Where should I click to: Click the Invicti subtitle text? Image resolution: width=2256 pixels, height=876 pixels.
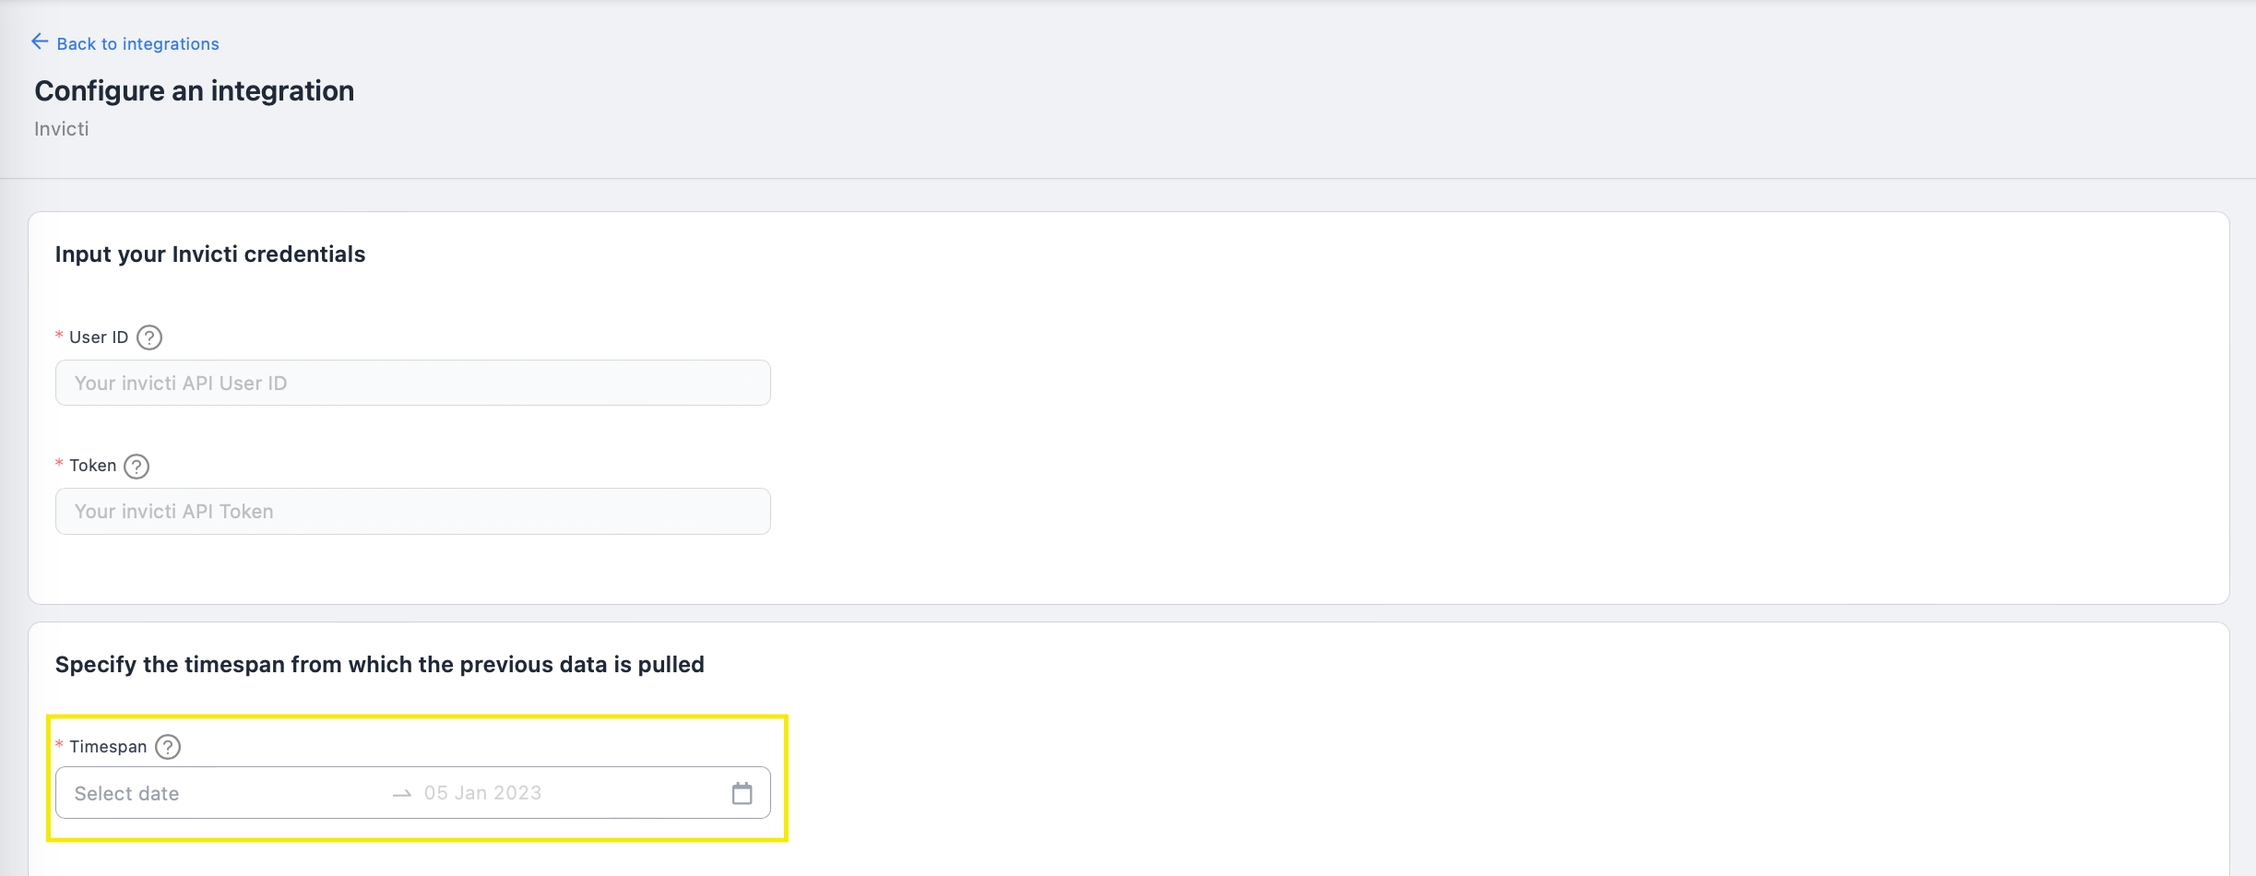coord(61,129)
